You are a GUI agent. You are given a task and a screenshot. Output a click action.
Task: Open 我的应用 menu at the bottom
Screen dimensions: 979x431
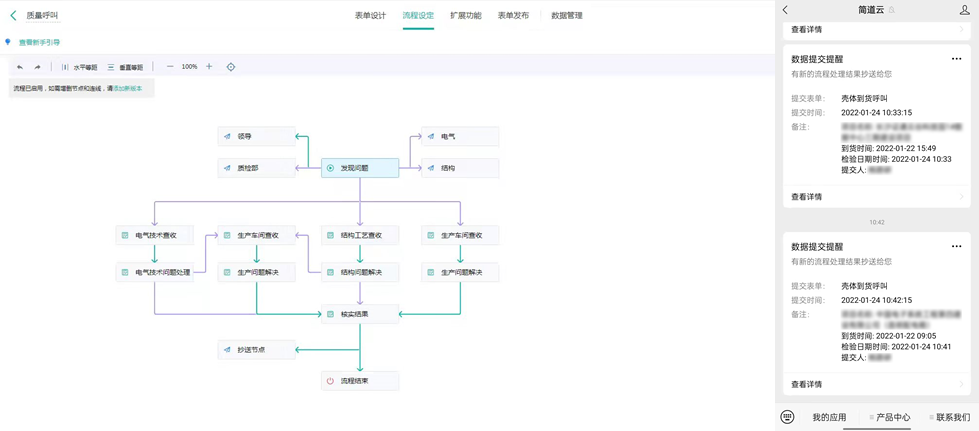(x=829, y=417)
